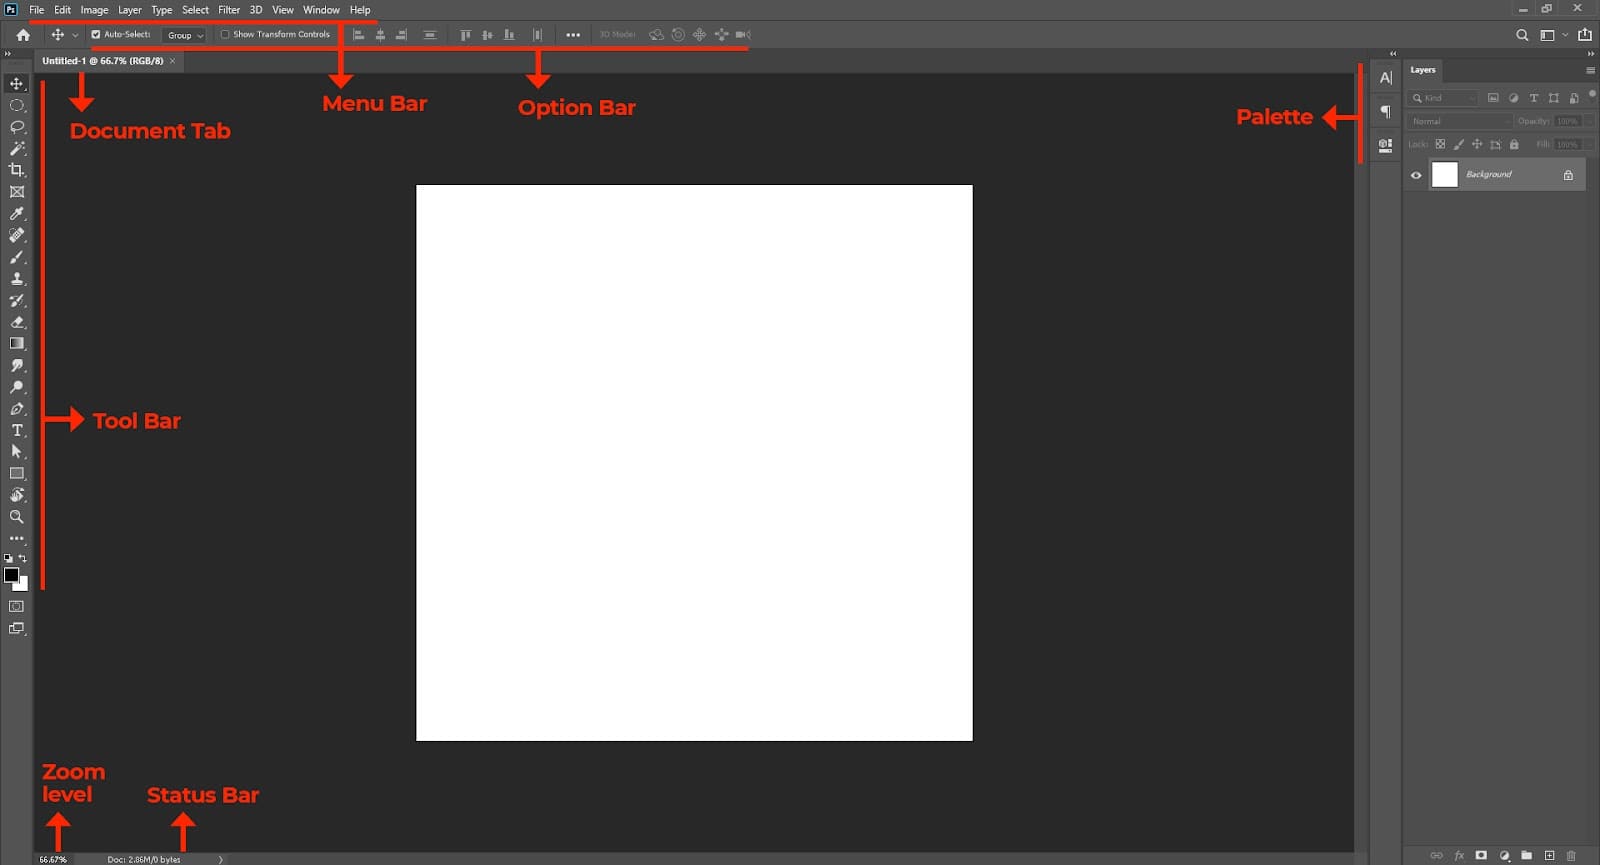Select the Eraser tool
Screen dimensions: 1600x865
coord(17,322)
